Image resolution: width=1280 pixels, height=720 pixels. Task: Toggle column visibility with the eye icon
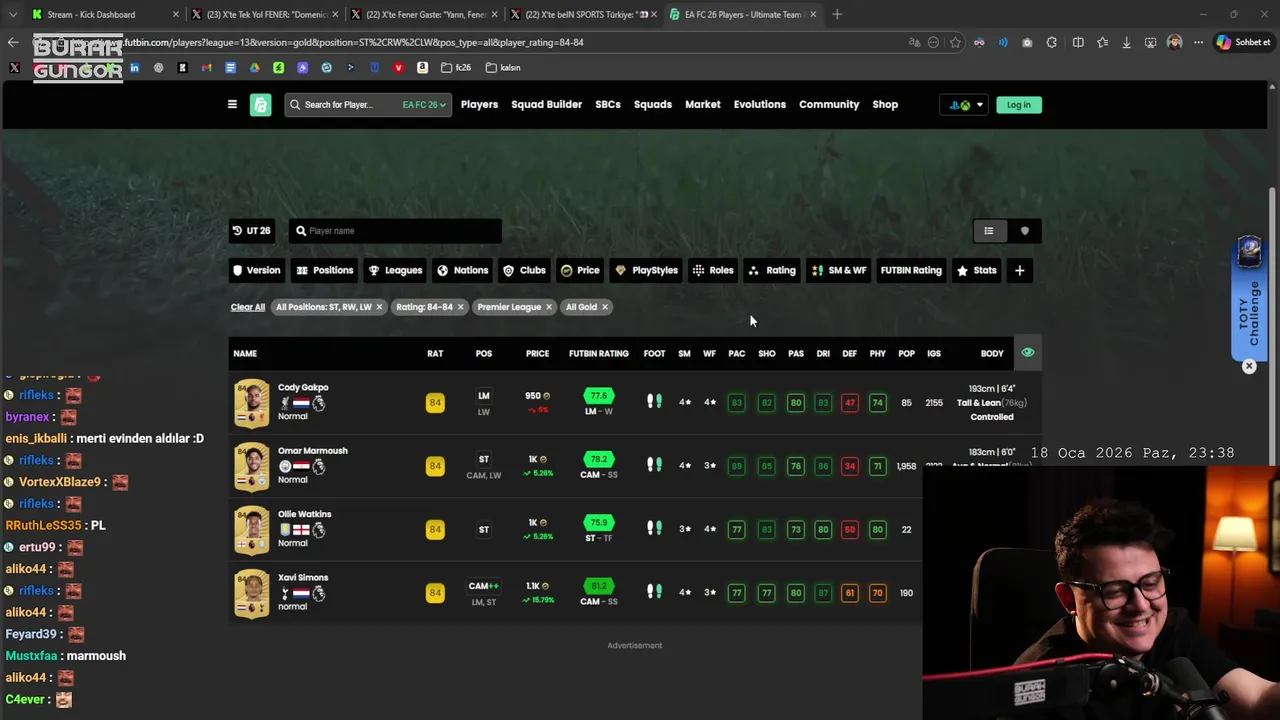point(1027,352)
